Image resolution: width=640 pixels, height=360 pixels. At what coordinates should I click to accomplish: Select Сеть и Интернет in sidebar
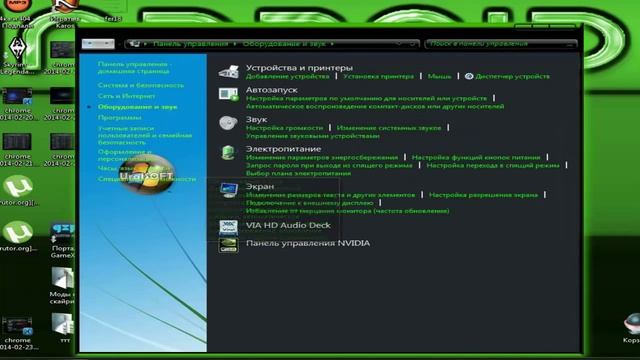pos(126,96)
